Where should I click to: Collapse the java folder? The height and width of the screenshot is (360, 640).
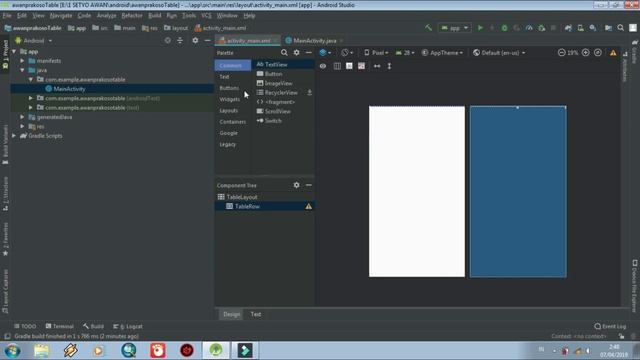click(x=22, y=70)
